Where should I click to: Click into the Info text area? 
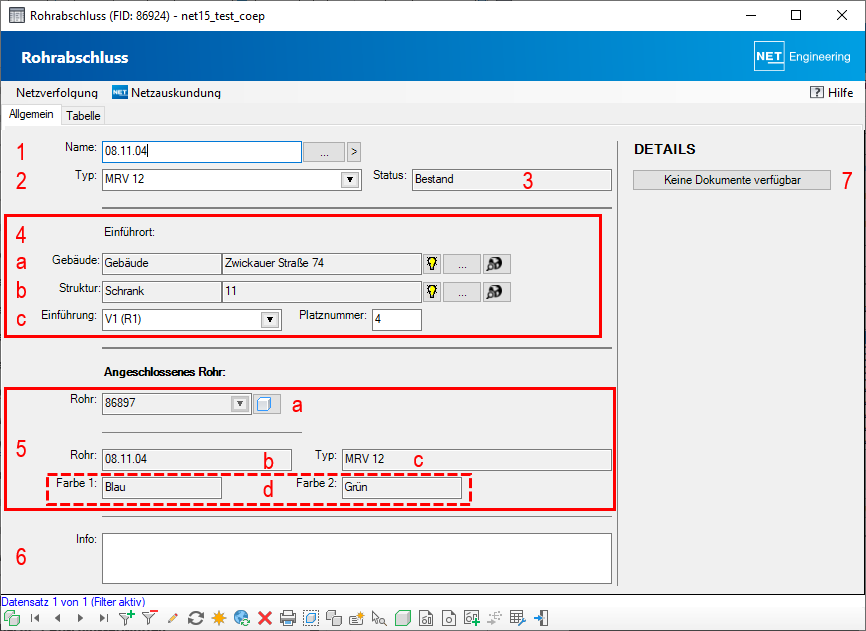pos(356,557)
